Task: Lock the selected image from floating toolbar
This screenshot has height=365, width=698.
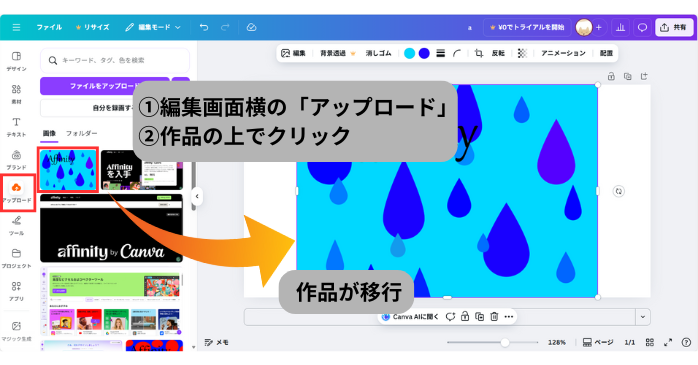Action: tap(465, 317)
